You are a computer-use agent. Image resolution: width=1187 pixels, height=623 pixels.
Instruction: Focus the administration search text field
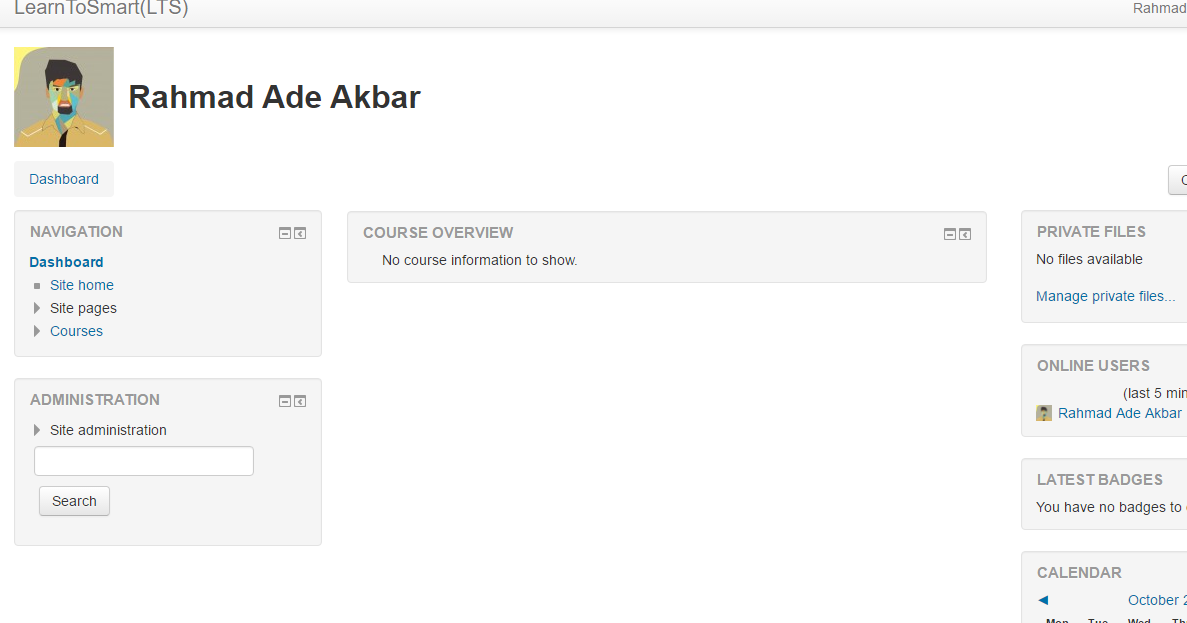pos(144,461)
